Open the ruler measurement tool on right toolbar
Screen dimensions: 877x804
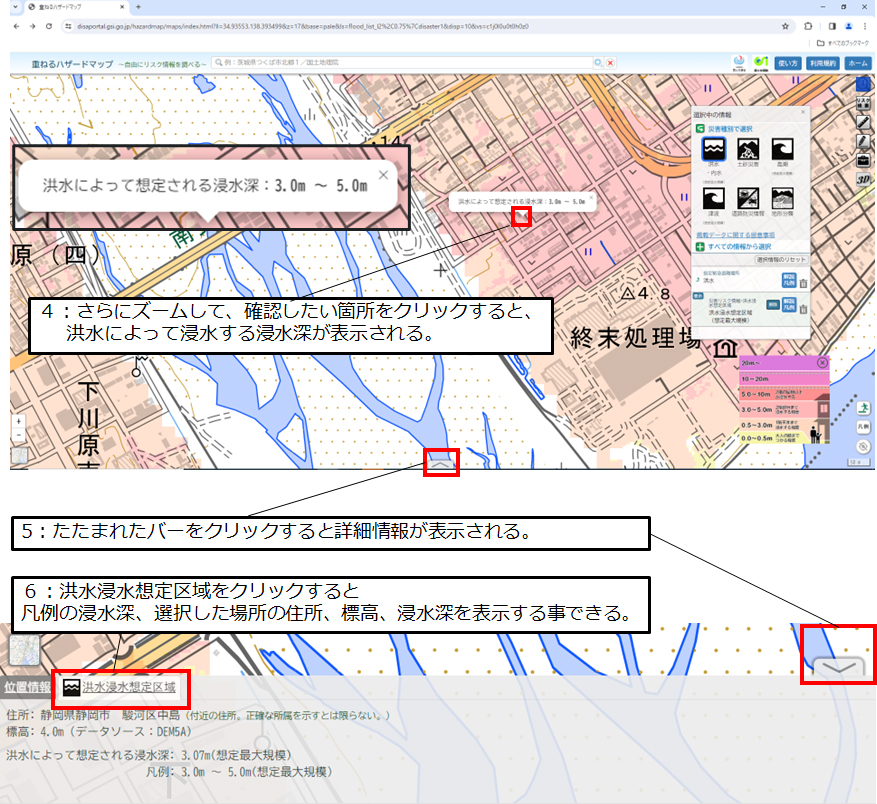(x=864, y=122)
